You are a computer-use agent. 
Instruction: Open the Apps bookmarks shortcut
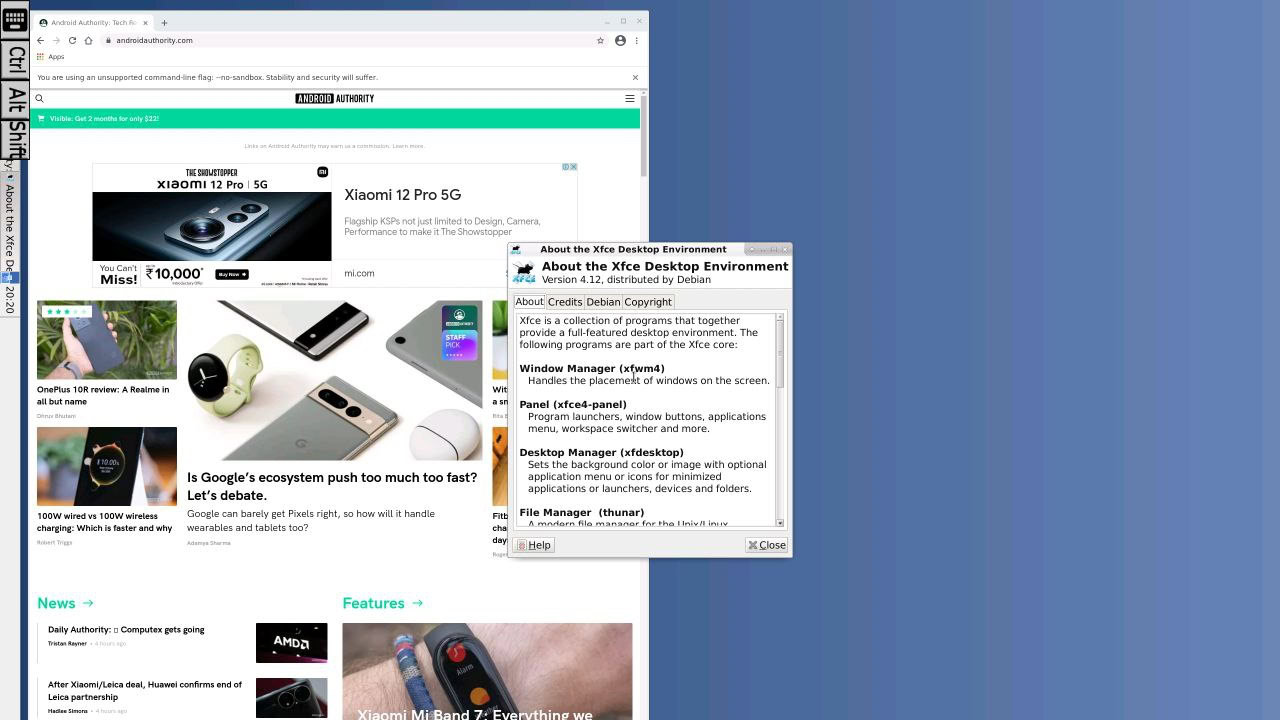pos(50,57)
